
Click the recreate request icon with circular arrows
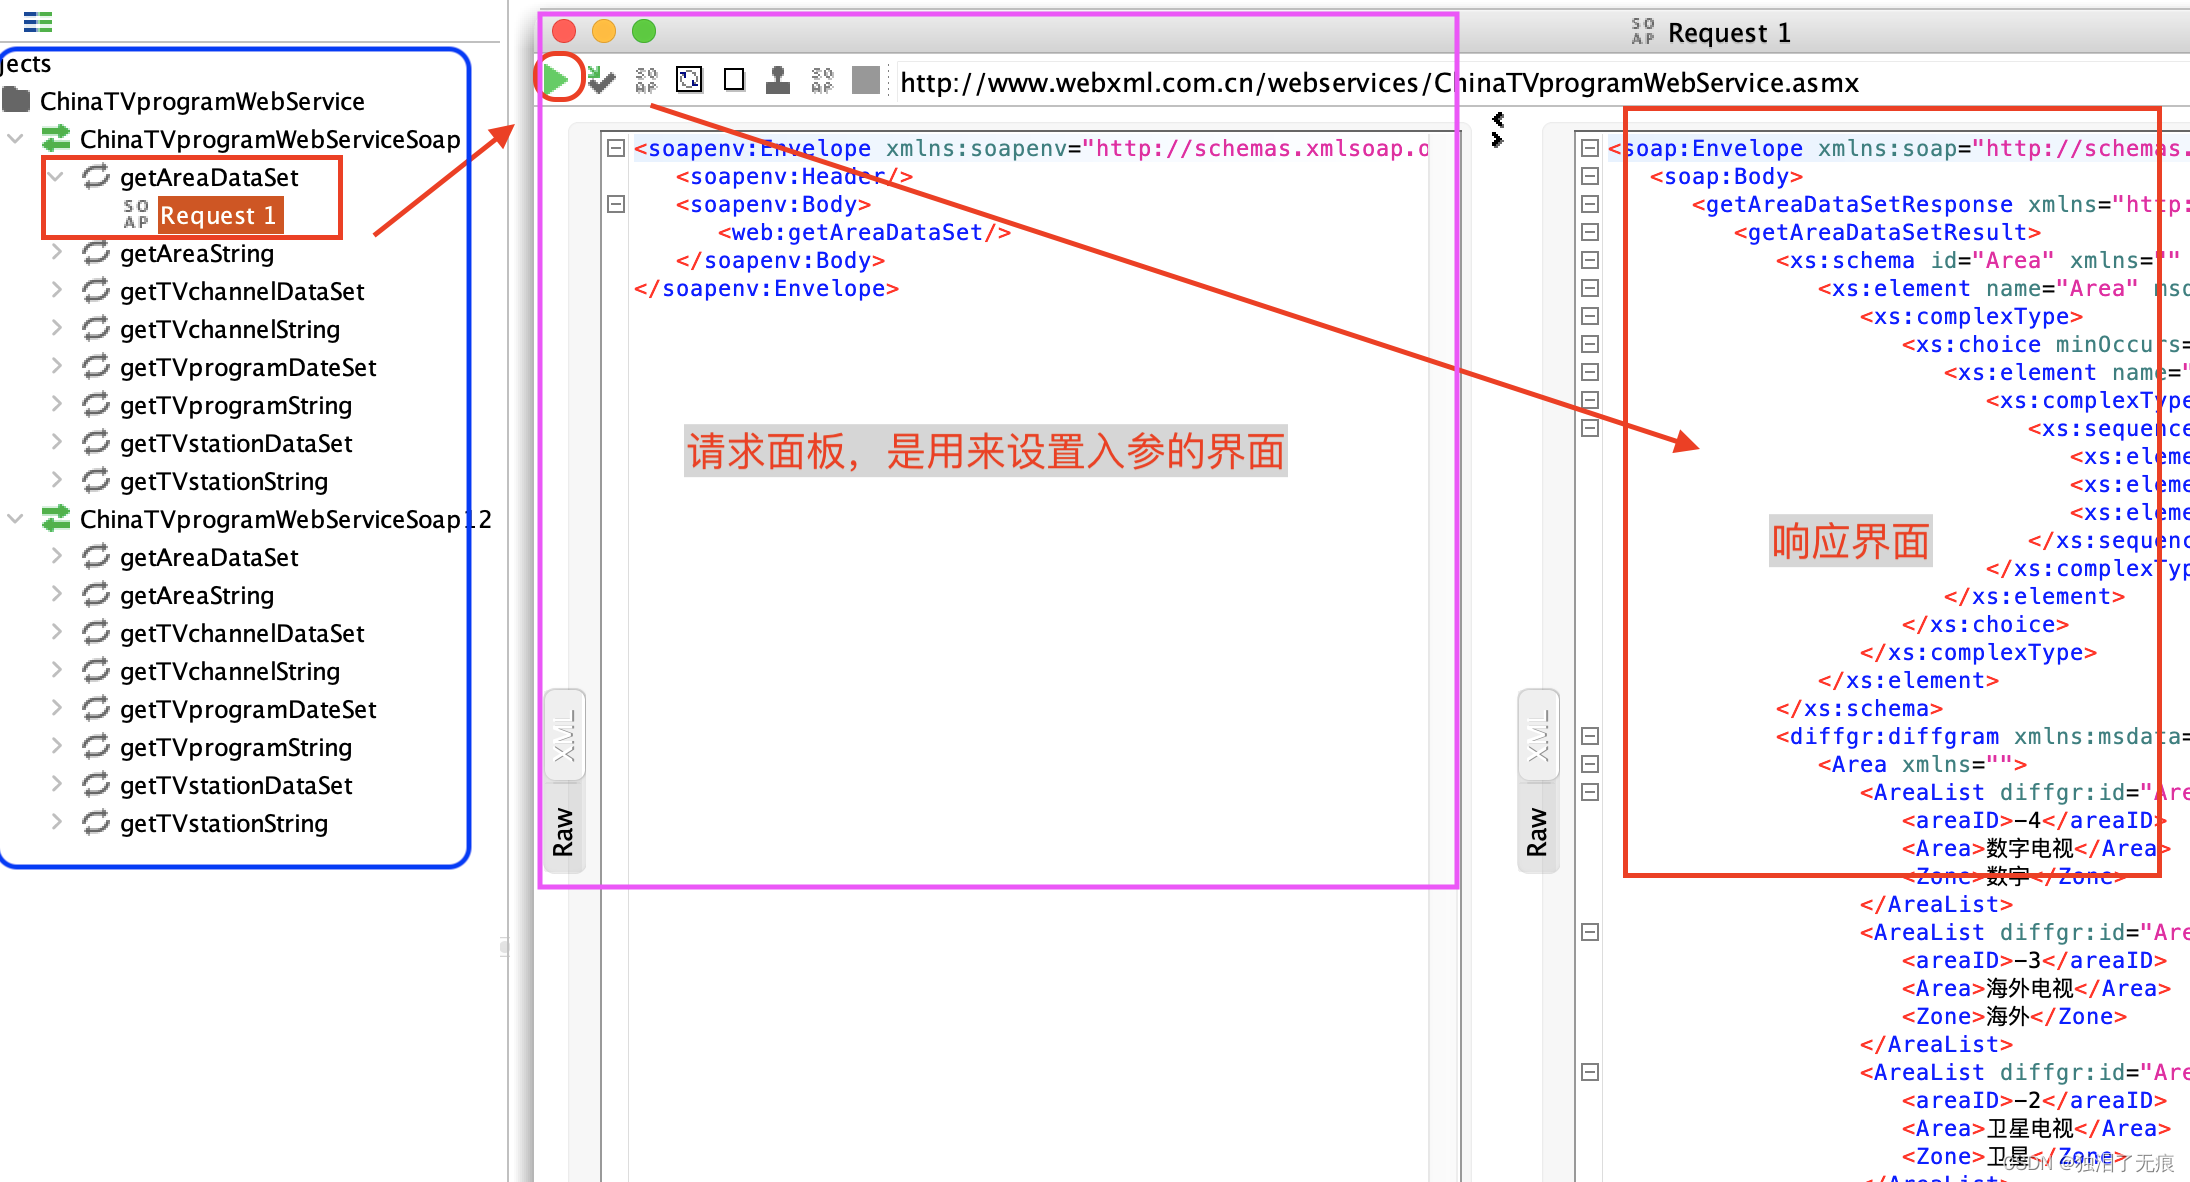pos(689,79)
